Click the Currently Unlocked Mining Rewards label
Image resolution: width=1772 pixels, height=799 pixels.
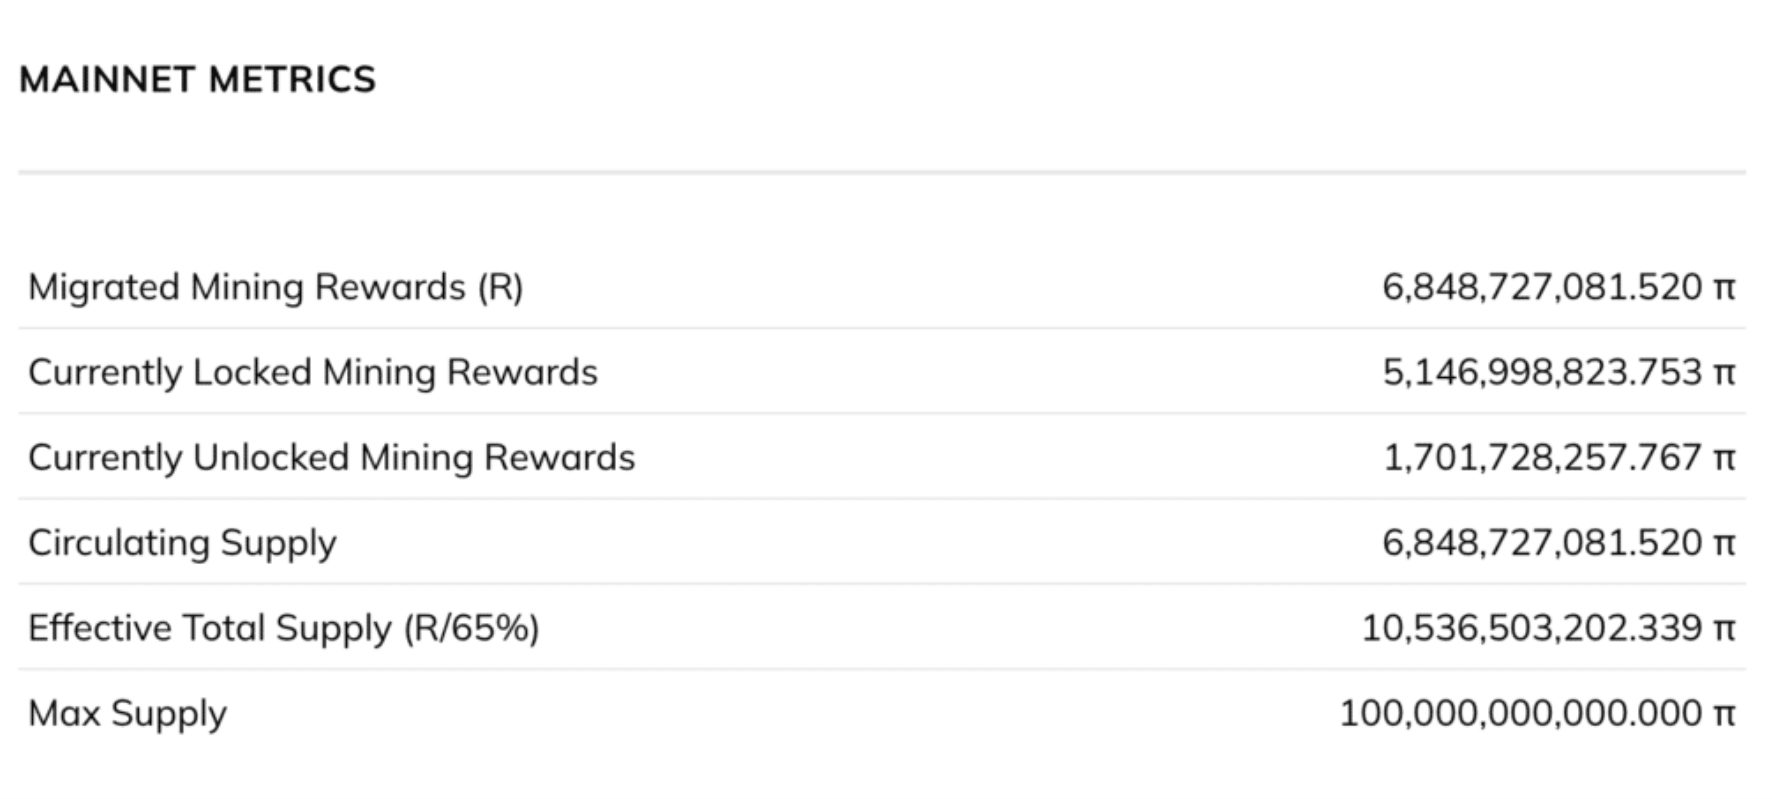[331, 457]
